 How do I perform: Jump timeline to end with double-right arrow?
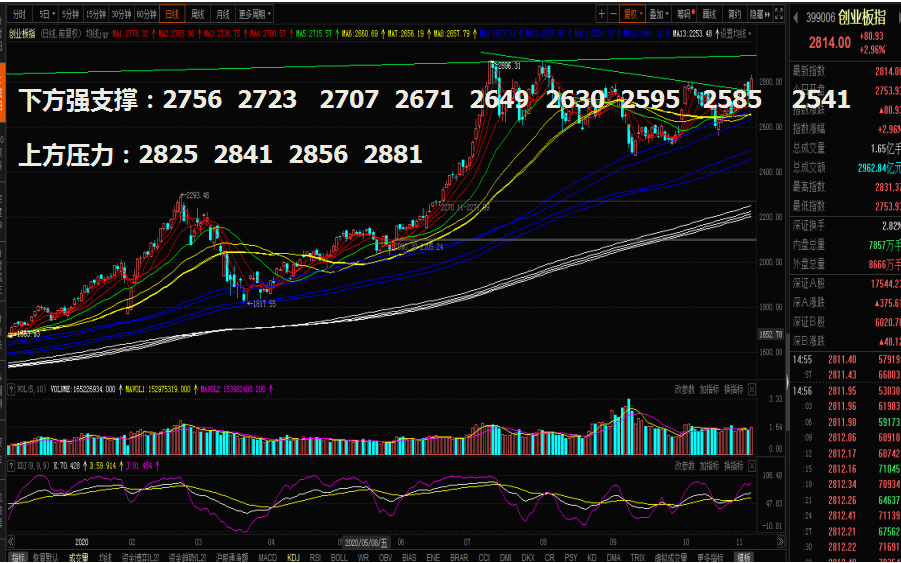point(780,542)
